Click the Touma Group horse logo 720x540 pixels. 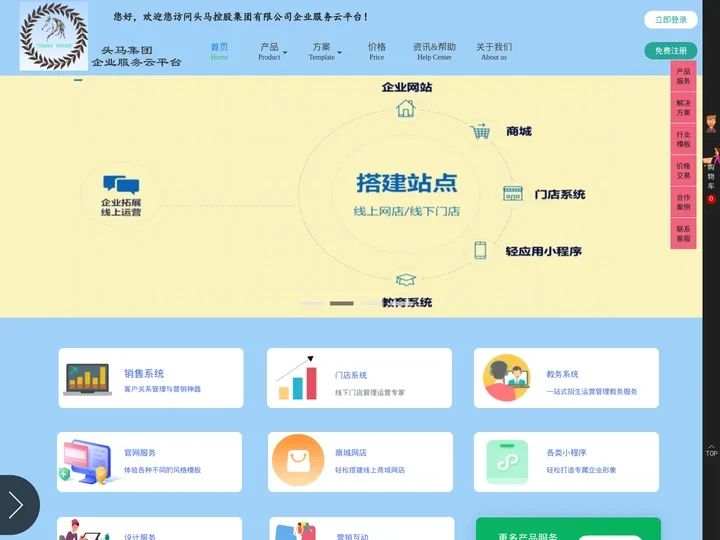tap(54, 36)
